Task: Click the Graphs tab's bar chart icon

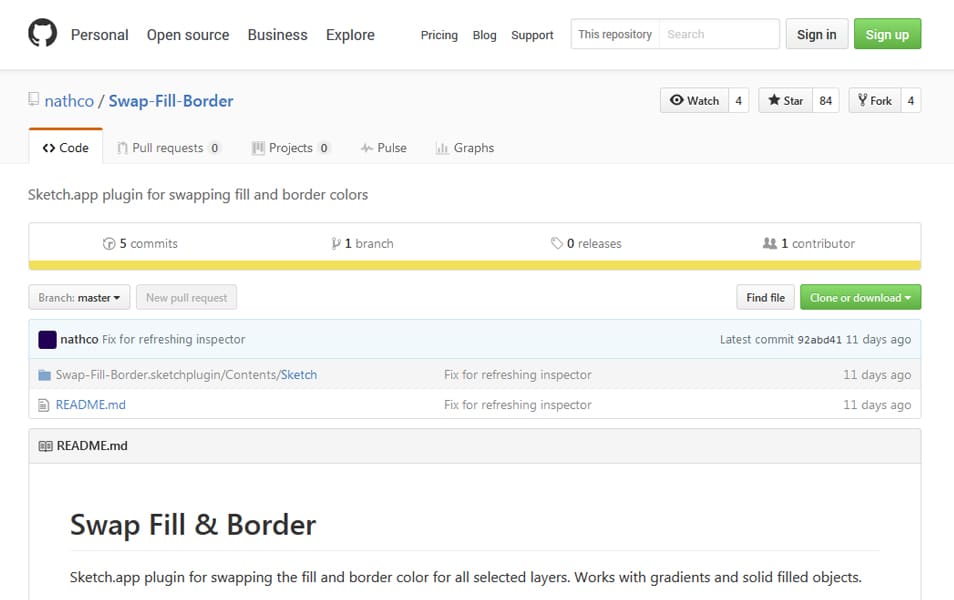Action: pos(442,148)
